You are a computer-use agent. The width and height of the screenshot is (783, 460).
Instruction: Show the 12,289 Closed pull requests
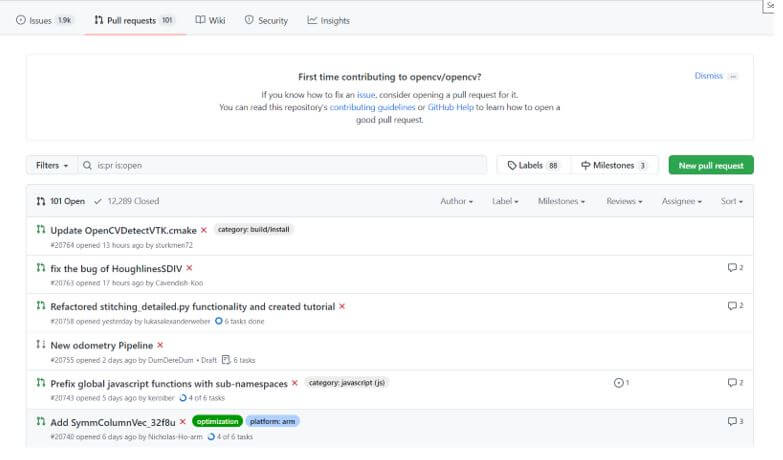point(127,201)
